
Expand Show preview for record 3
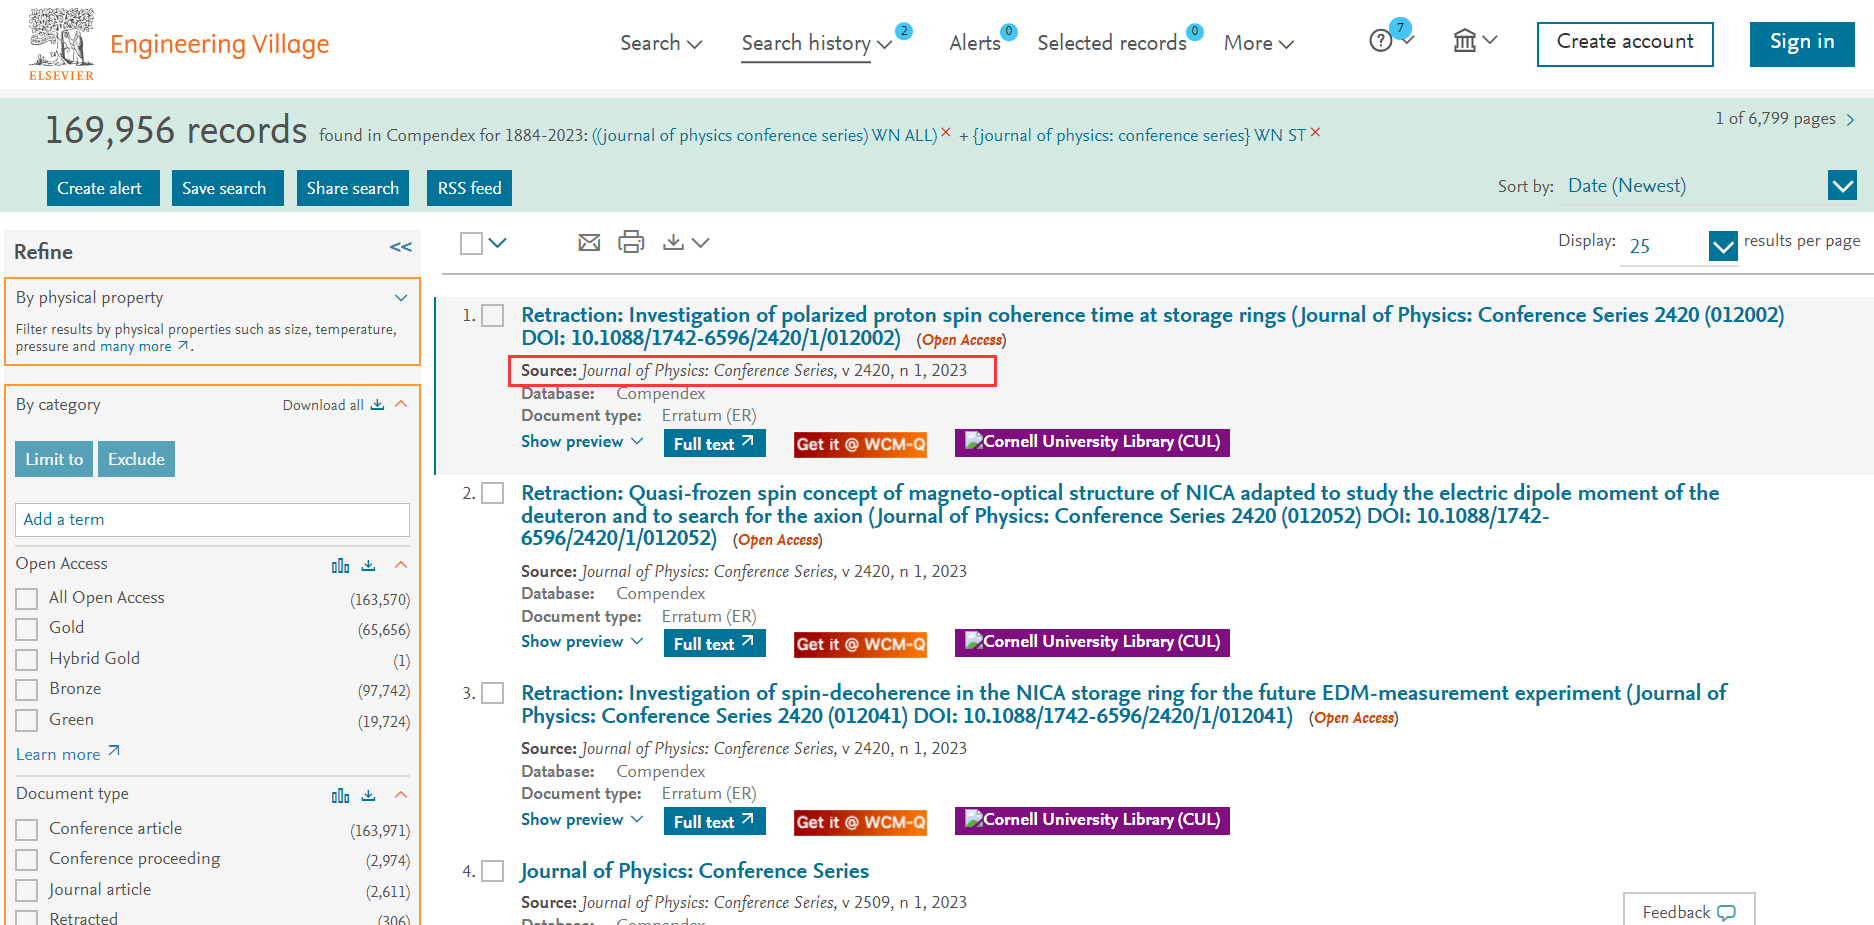582,819
